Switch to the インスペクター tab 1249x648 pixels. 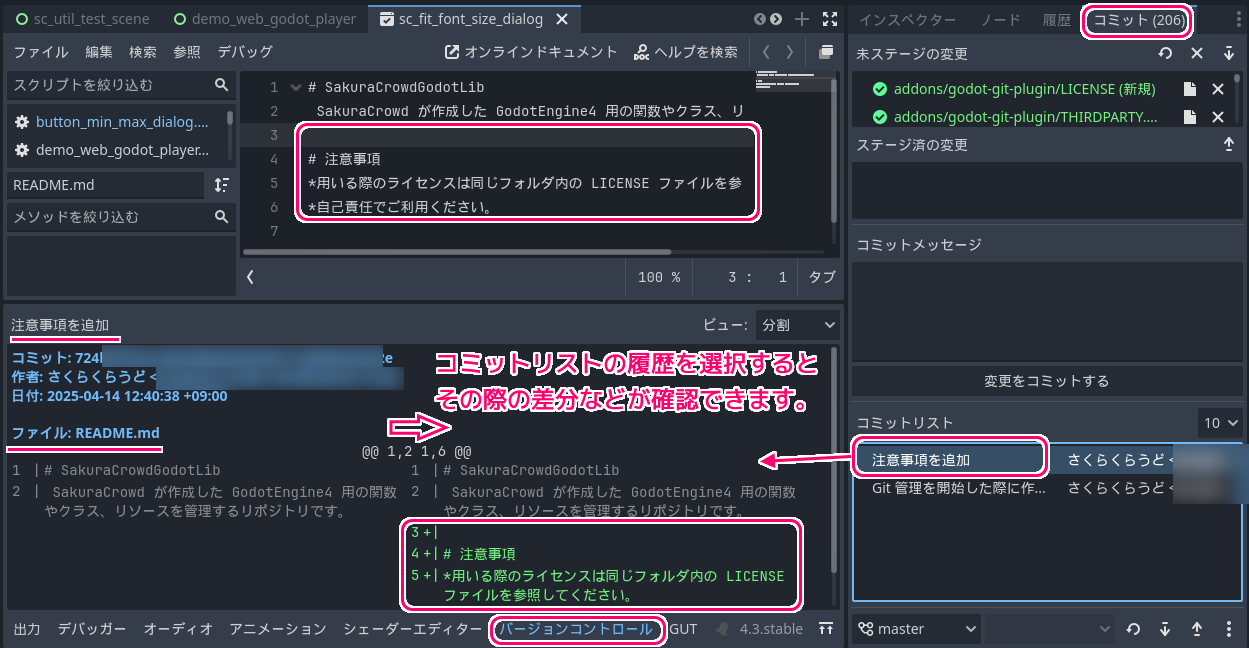click(908, 20)
